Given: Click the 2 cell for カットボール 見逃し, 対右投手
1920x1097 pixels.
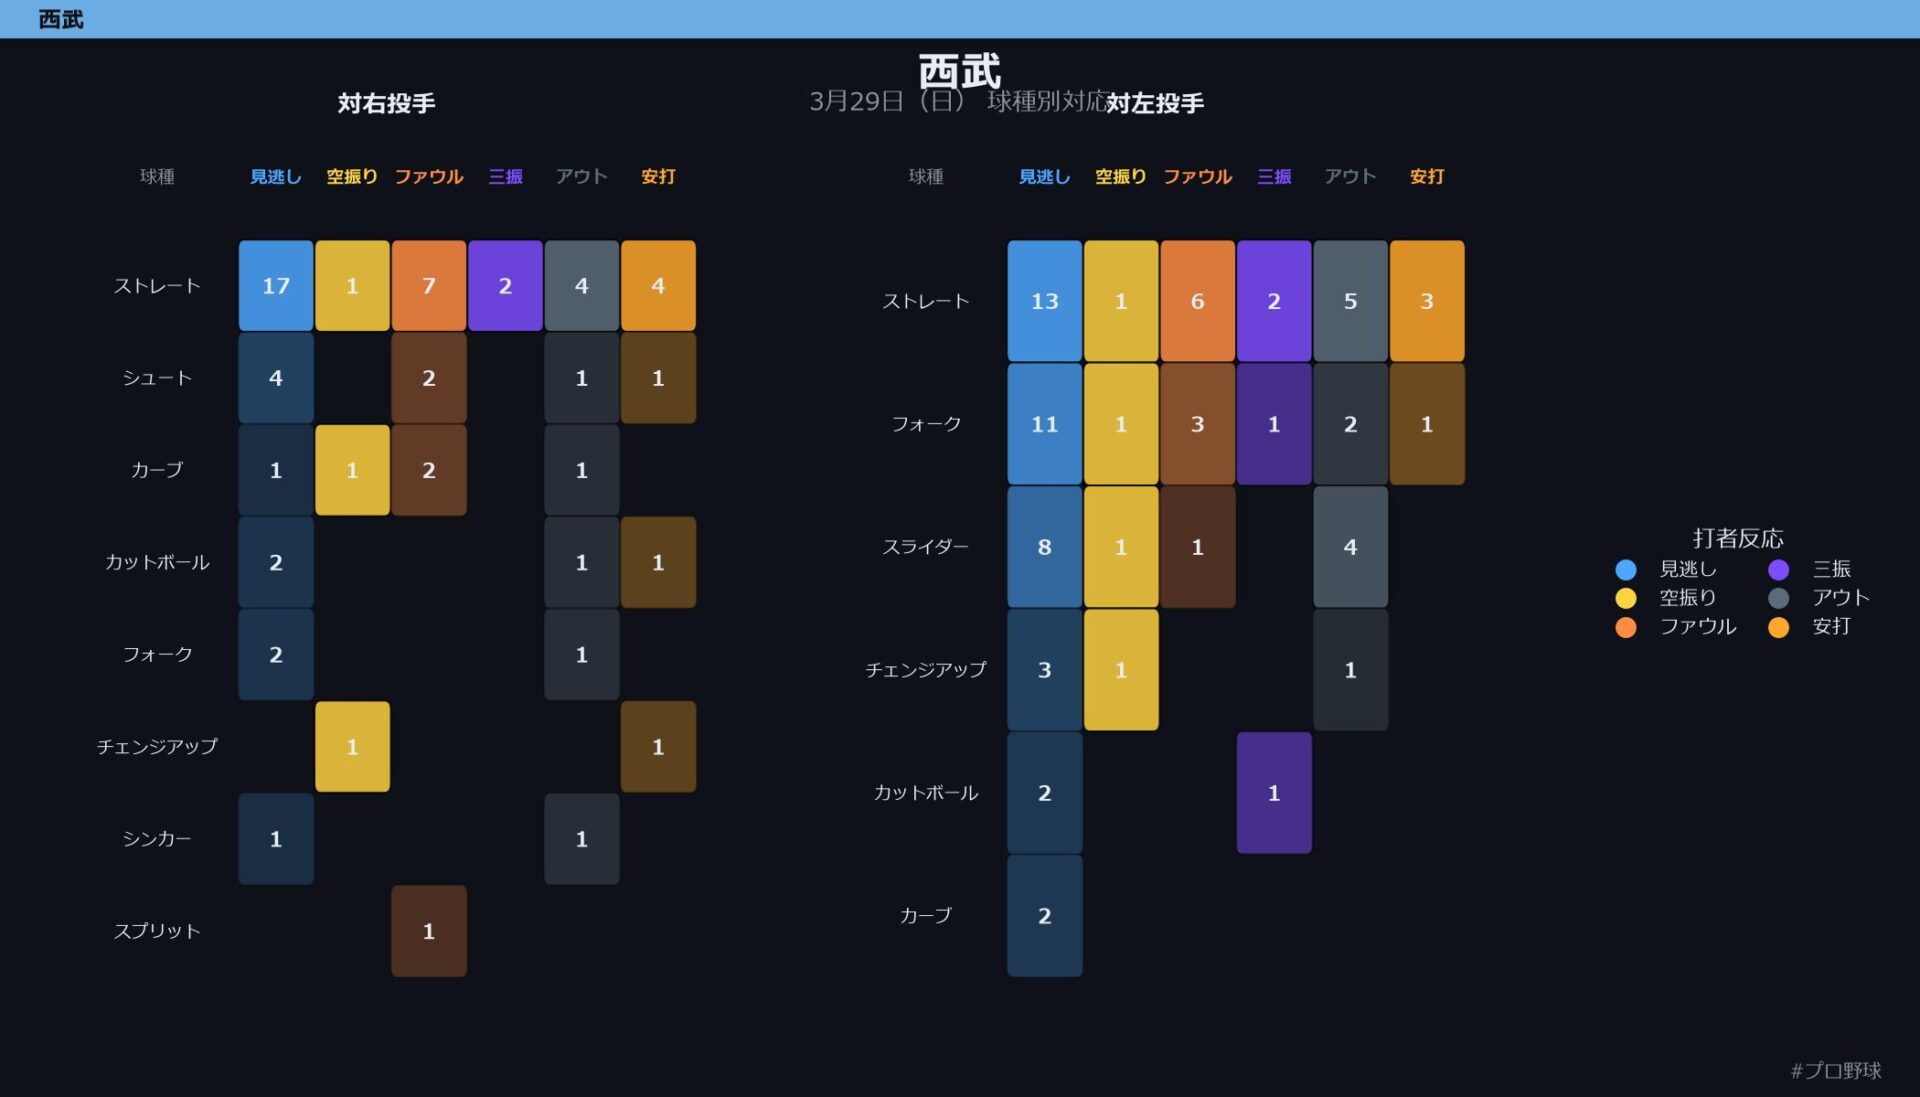Looking at the screenshot, I should coord(276,562).
